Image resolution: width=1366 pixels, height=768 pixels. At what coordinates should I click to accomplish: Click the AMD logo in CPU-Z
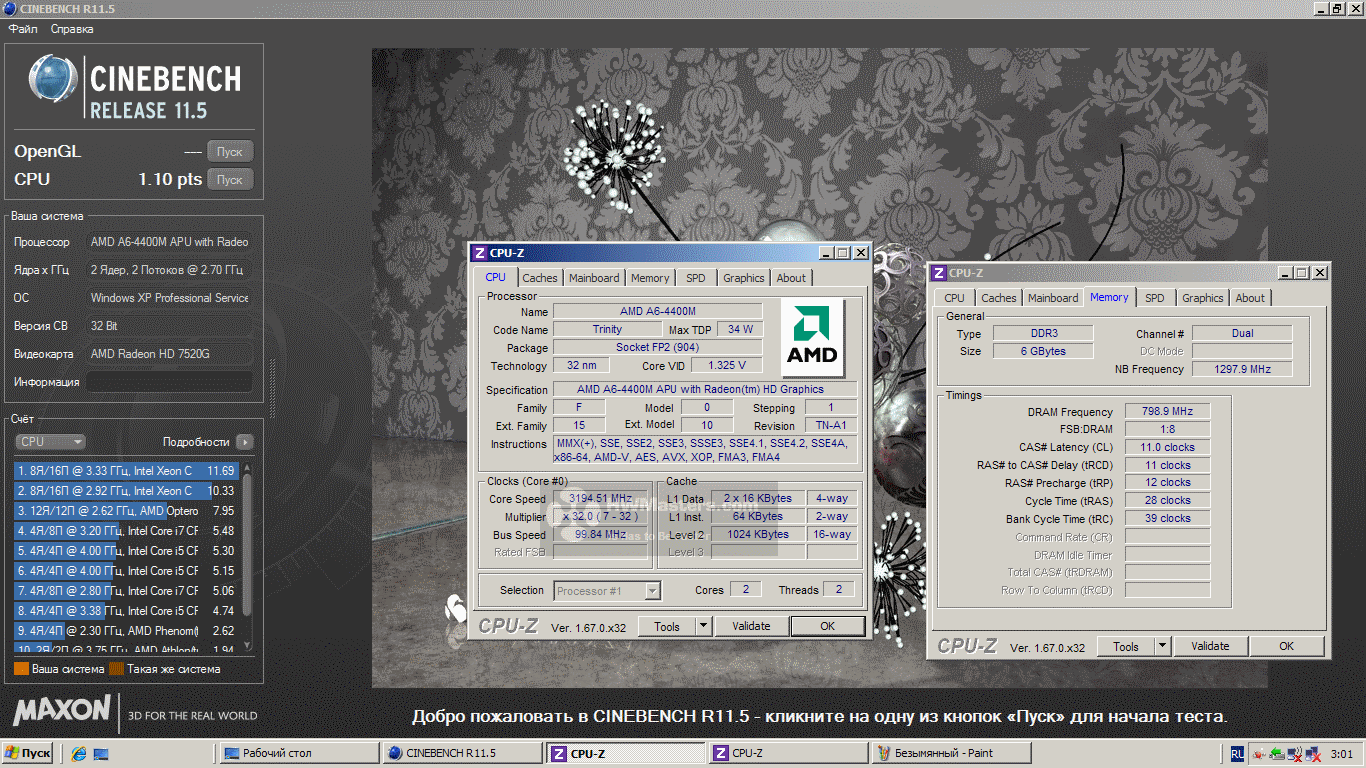click(x=812, y=337)
